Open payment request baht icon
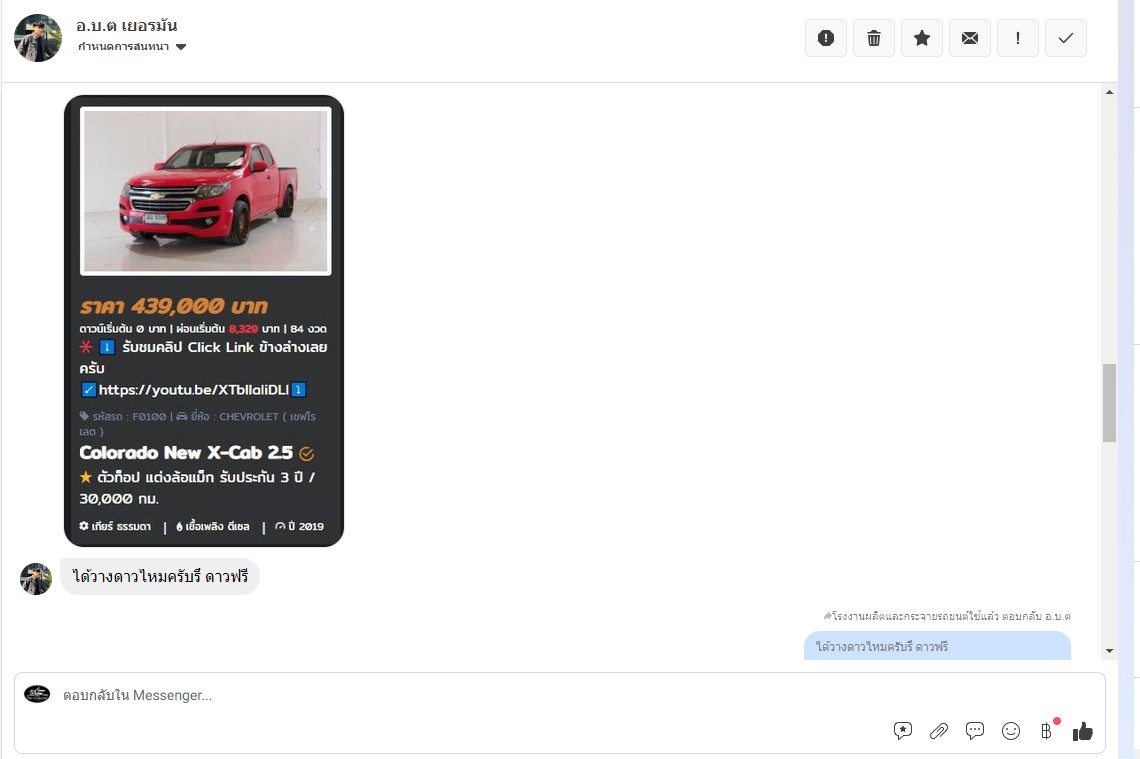 point(1046,731)
